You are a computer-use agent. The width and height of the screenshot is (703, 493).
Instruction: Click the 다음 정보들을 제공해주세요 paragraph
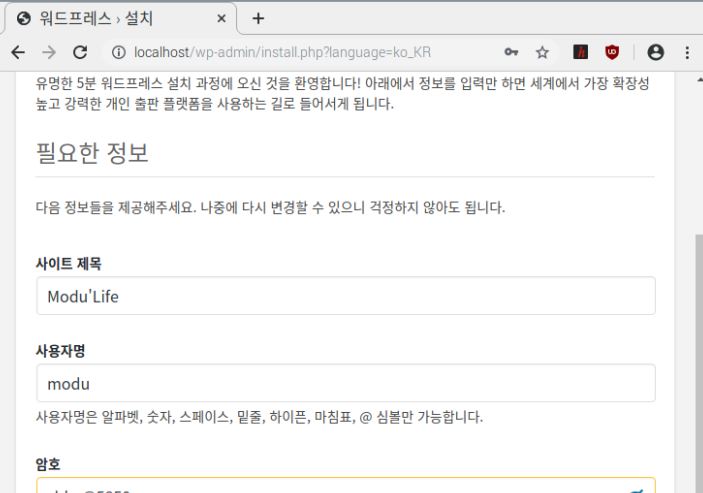[x=270, y=207]
